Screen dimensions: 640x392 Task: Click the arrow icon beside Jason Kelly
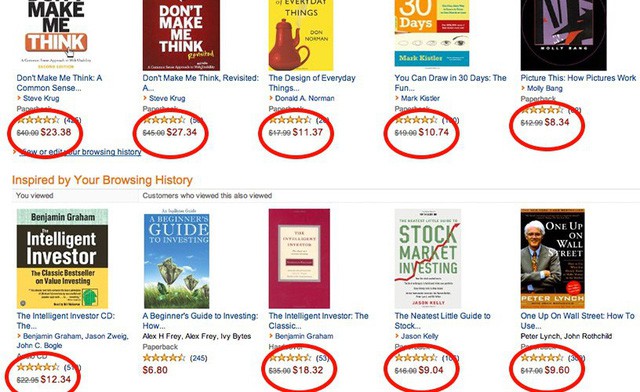[397, 336]
